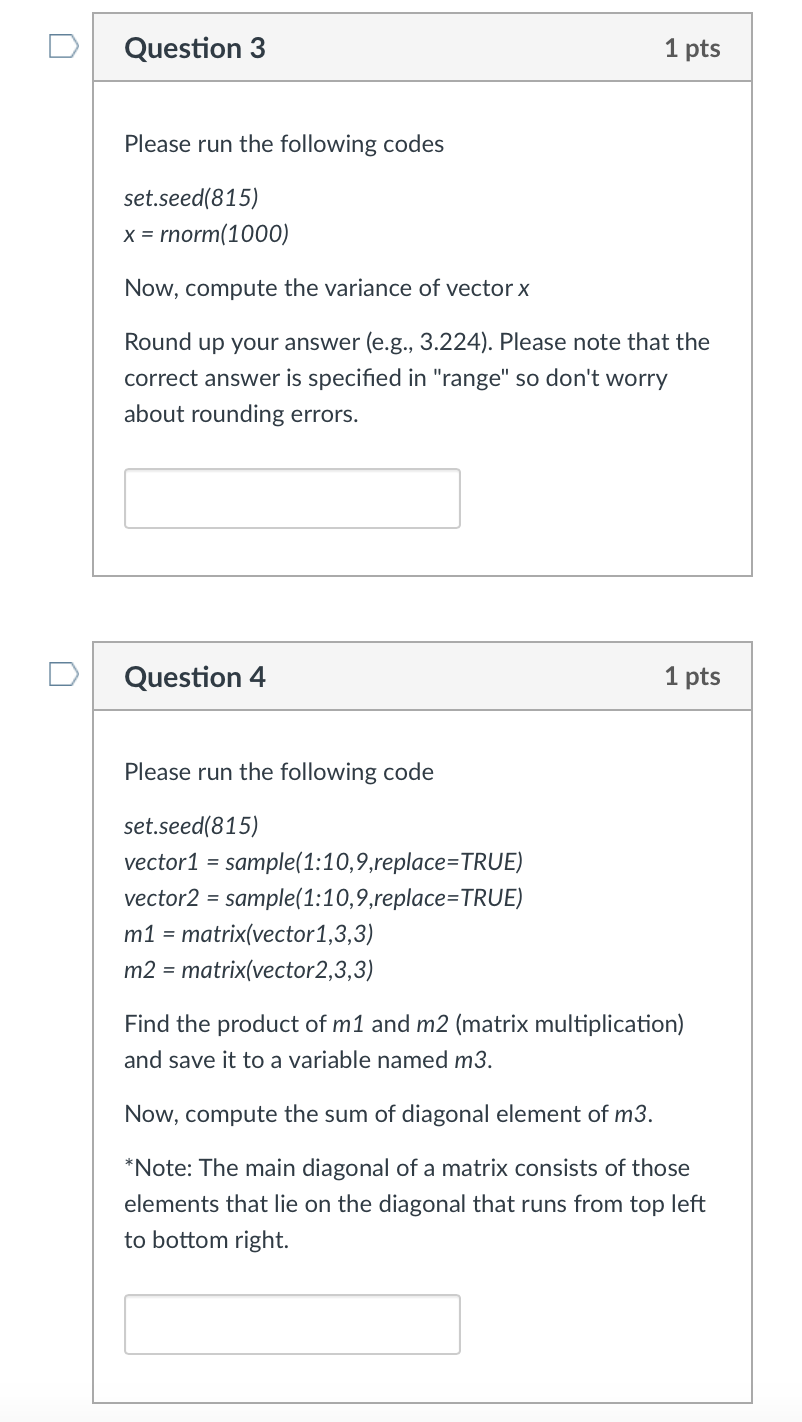Select the bookmark marker left of Question 3
The image size is (802, 1422).
tap(62, 45)
